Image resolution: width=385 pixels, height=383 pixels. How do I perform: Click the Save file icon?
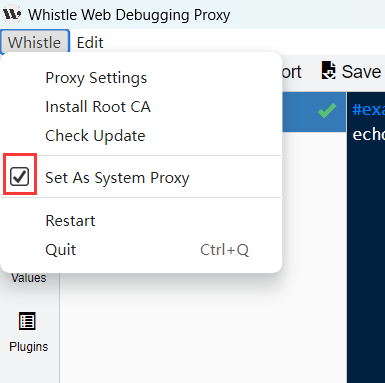[328, 70]
